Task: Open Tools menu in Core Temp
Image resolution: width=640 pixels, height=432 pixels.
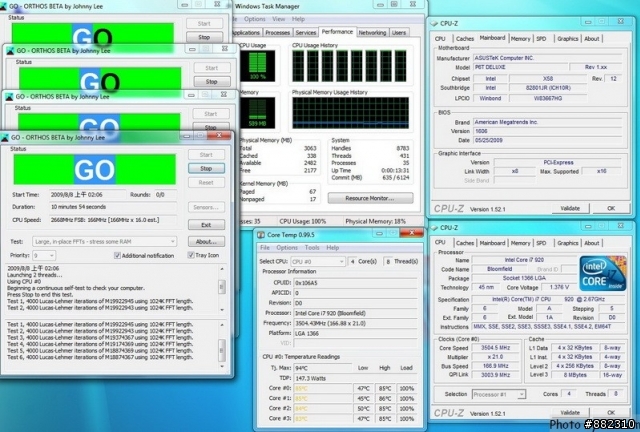Action: 312,248
